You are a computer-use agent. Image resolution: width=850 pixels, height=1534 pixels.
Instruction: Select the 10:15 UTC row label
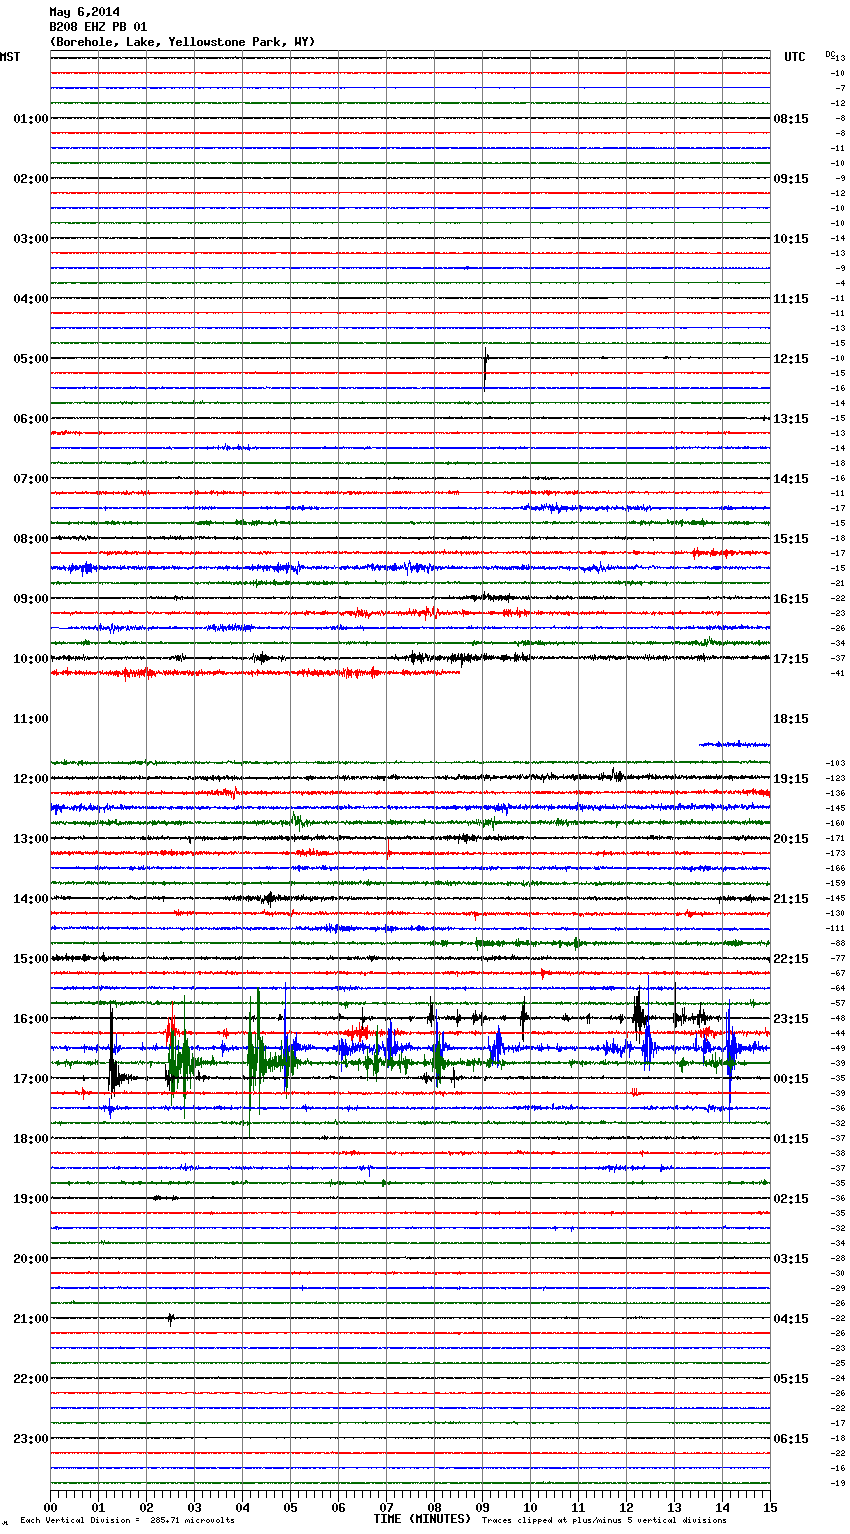pos(791,239)
